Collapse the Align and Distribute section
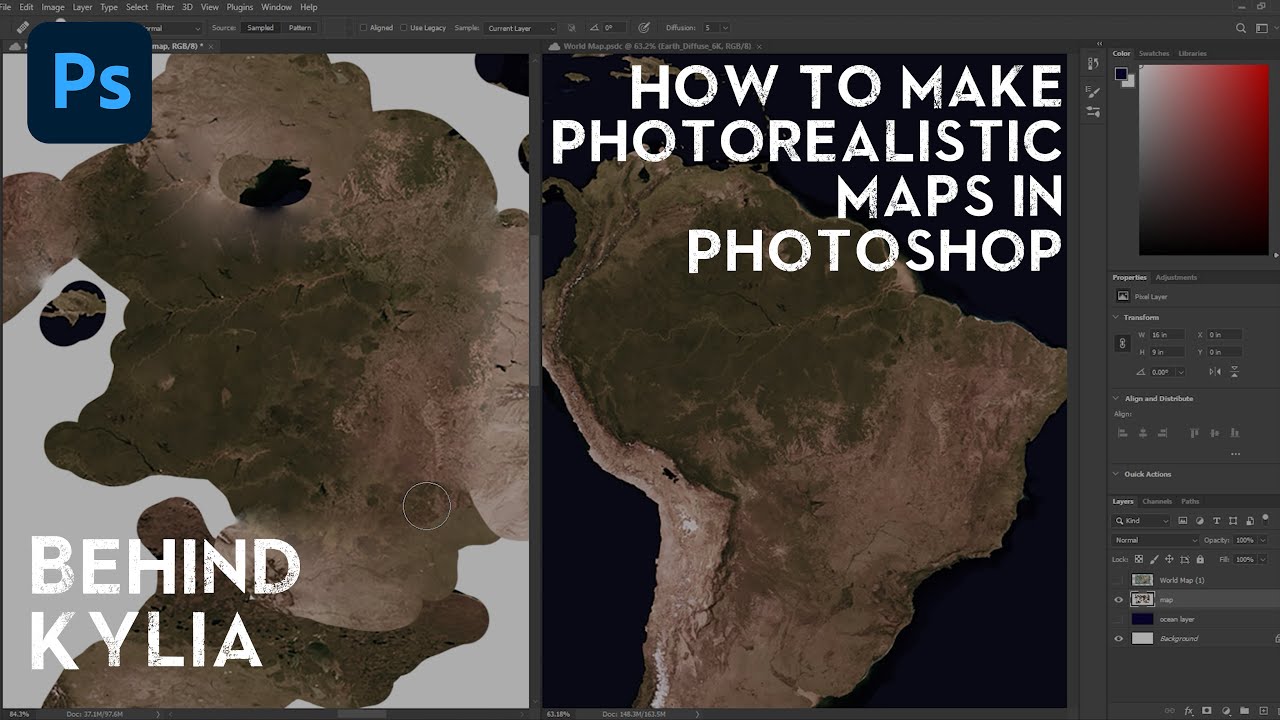This screenshot has width=1280, height=720. coord(1117,398)
